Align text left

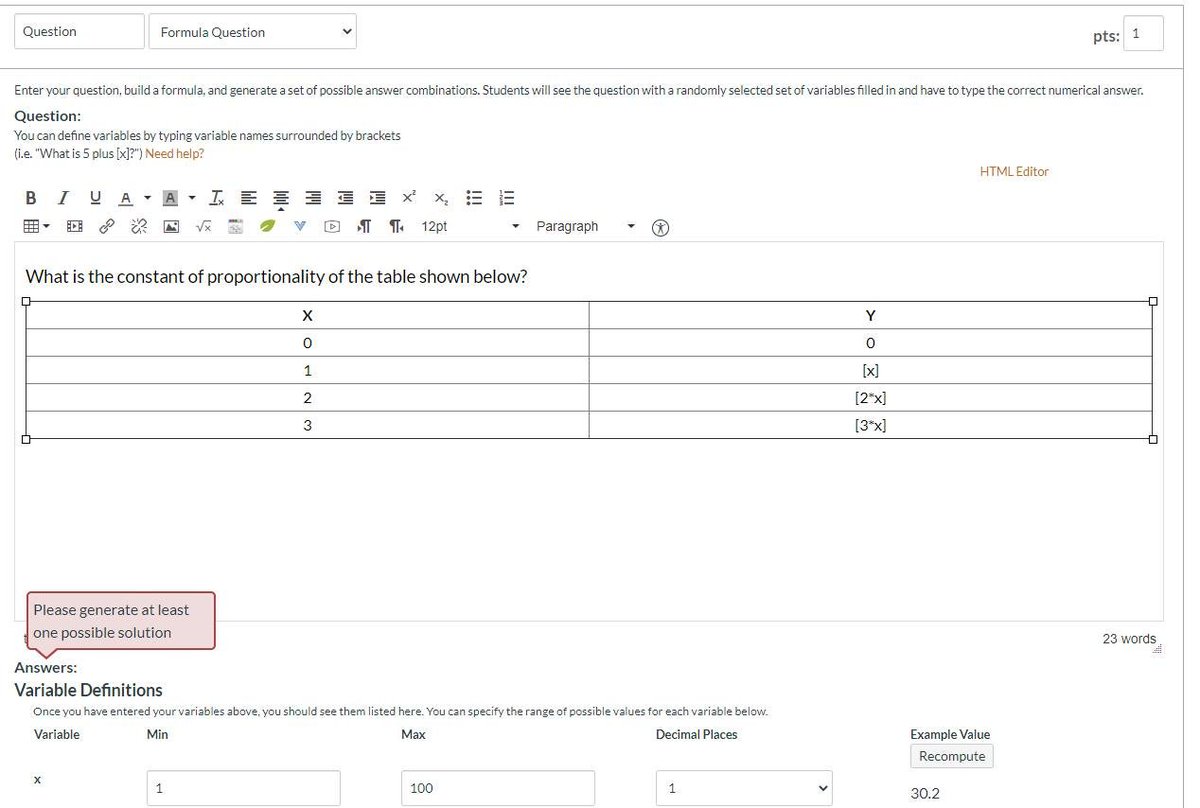(249, 198)
